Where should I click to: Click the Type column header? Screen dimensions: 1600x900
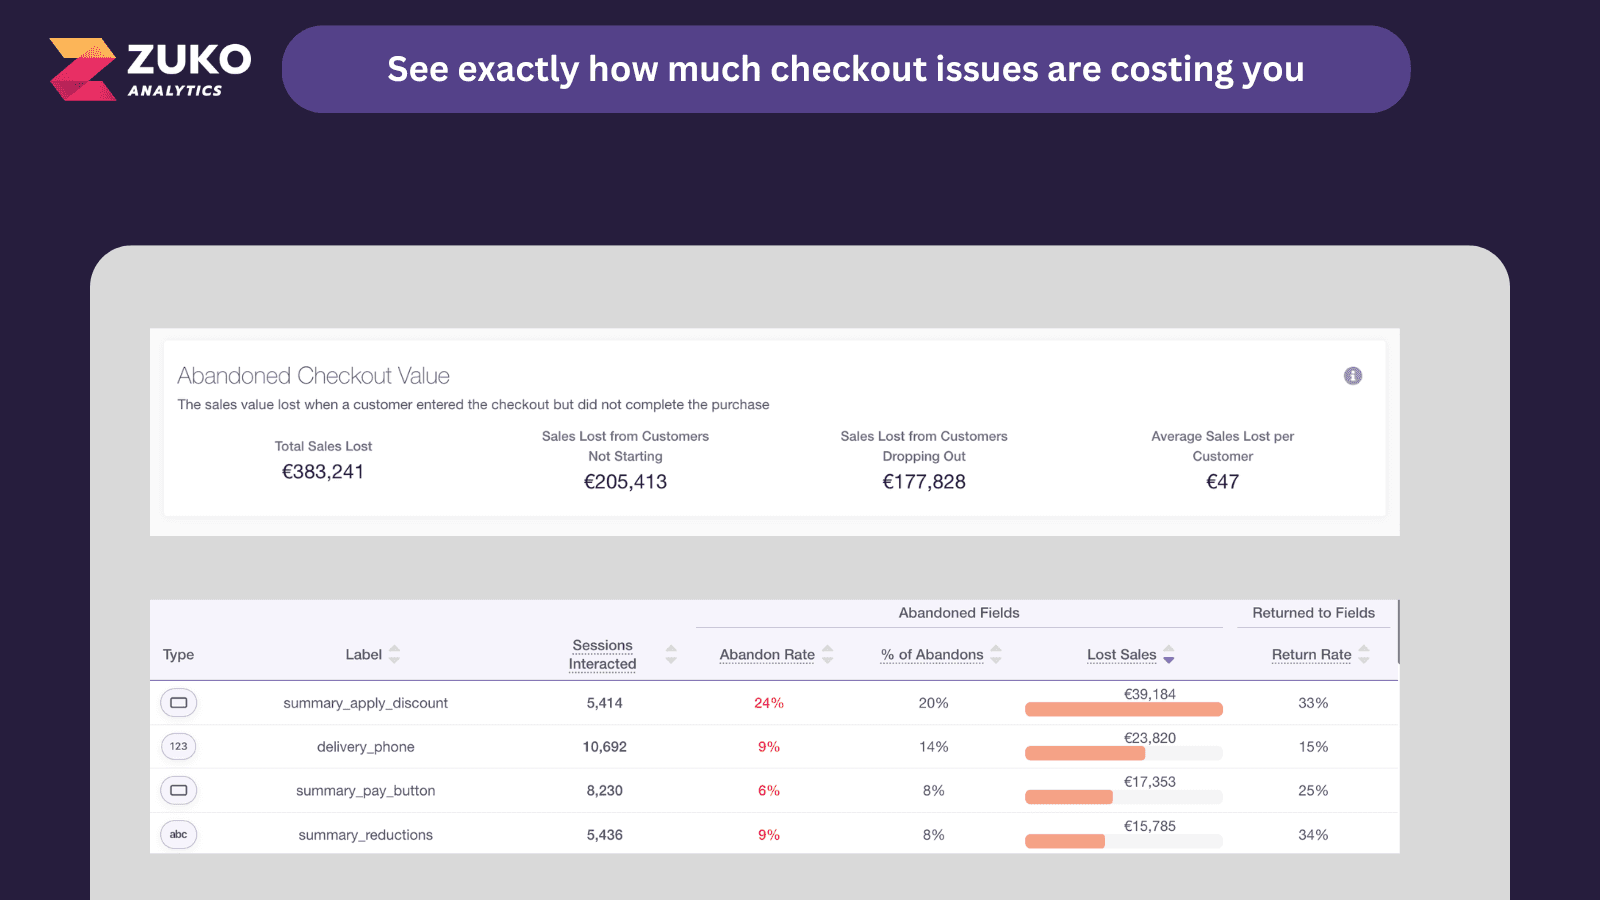pyautogui.click(x=179, y=655)
